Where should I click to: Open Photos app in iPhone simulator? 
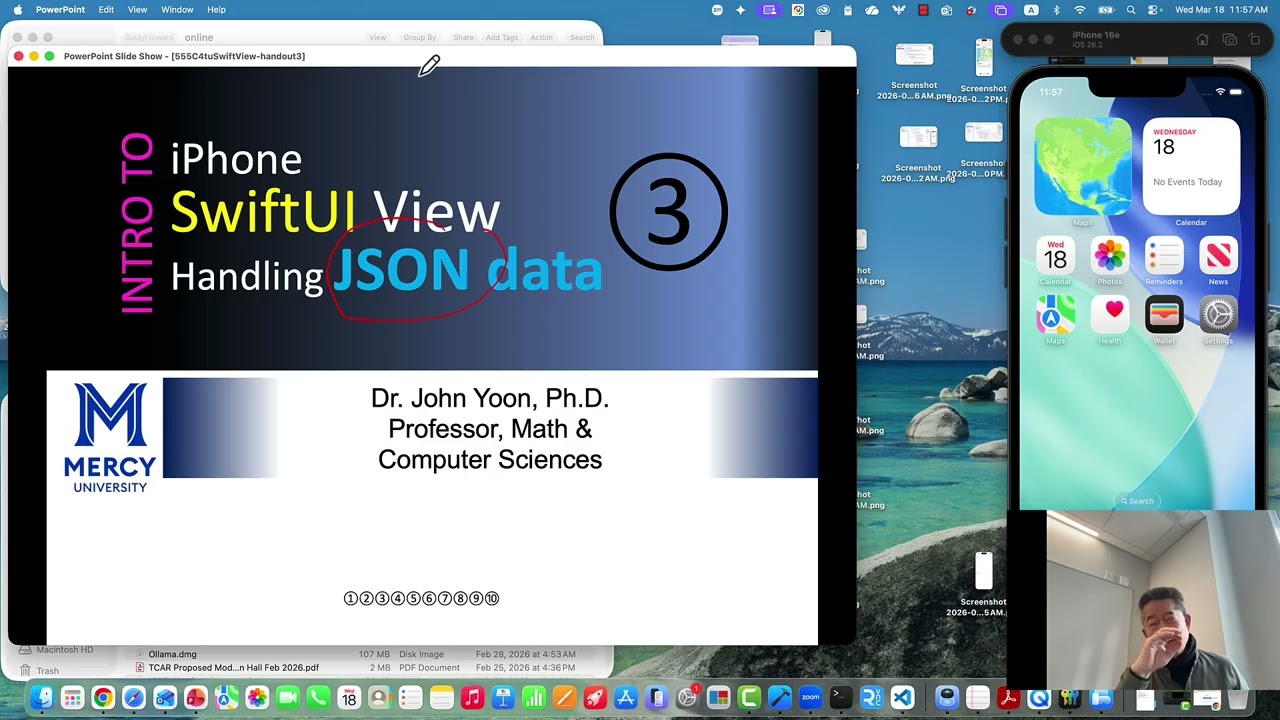point(1110,257)
